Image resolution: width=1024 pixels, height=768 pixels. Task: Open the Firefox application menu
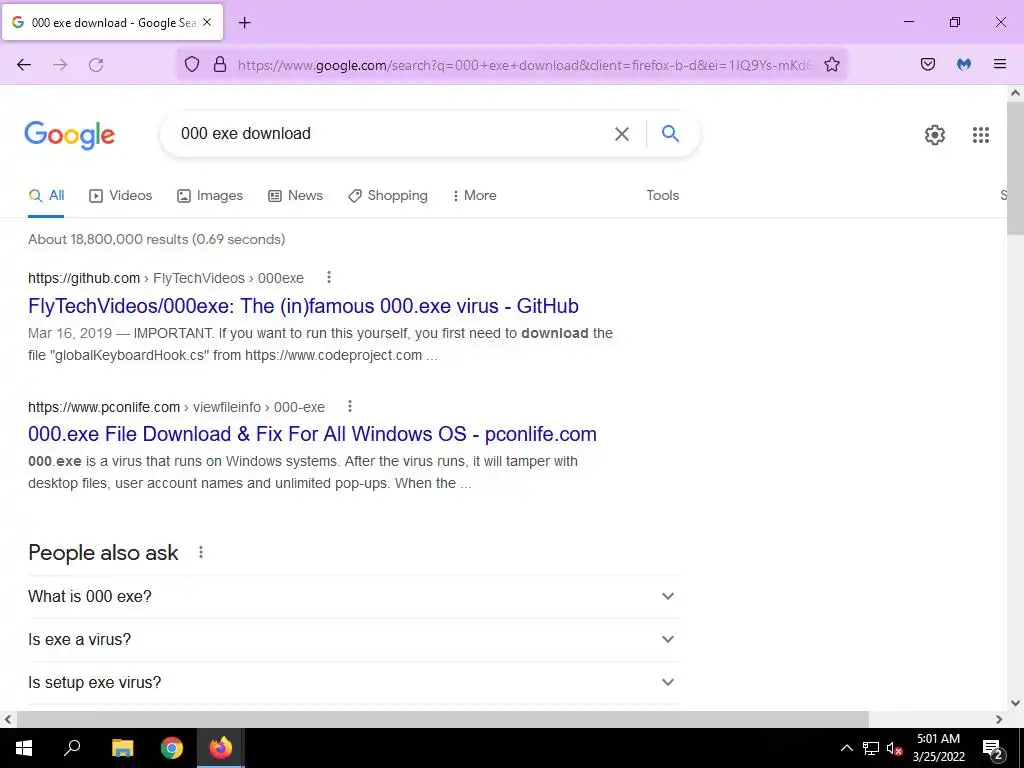[x=1000, y=65]
